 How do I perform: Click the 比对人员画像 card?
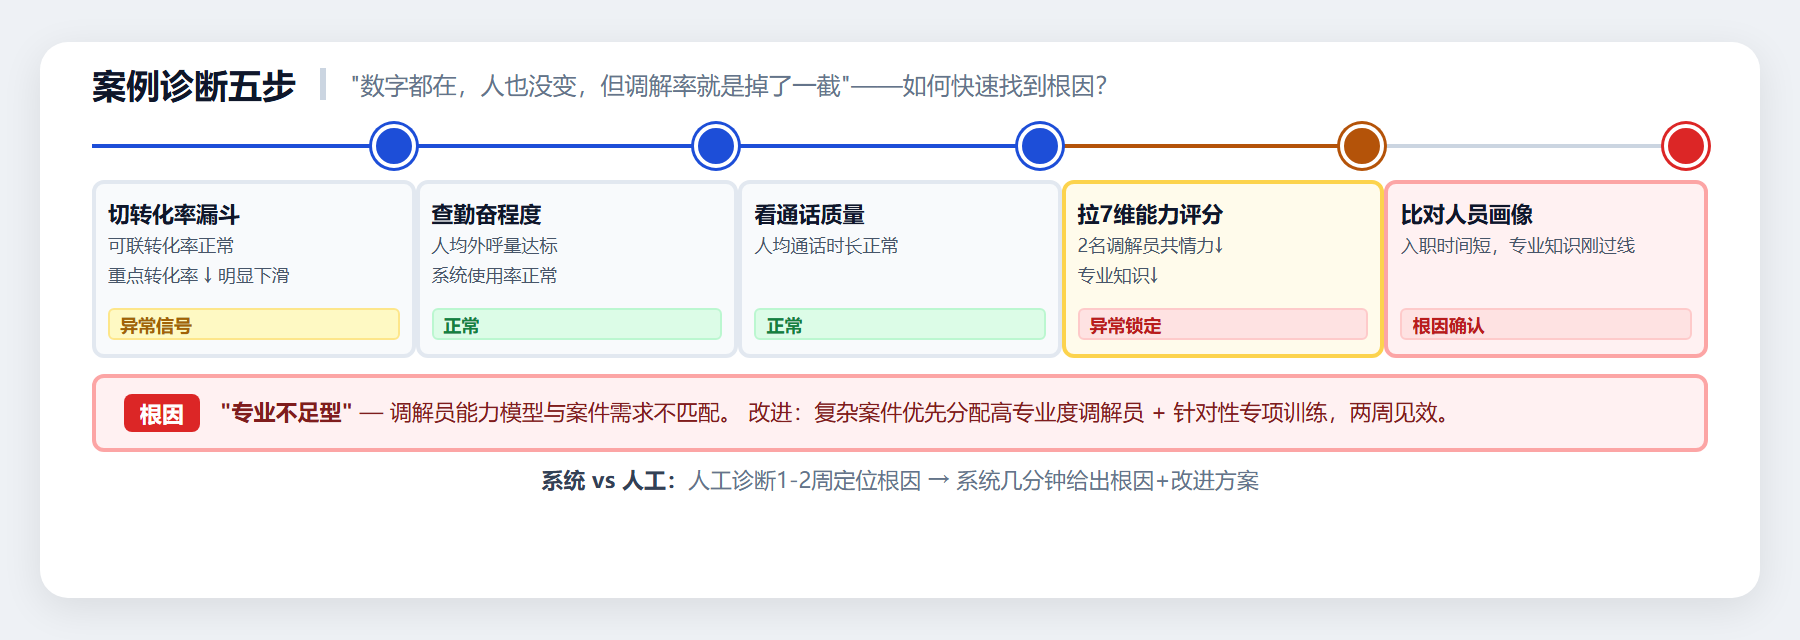(x=1545, y=268)
